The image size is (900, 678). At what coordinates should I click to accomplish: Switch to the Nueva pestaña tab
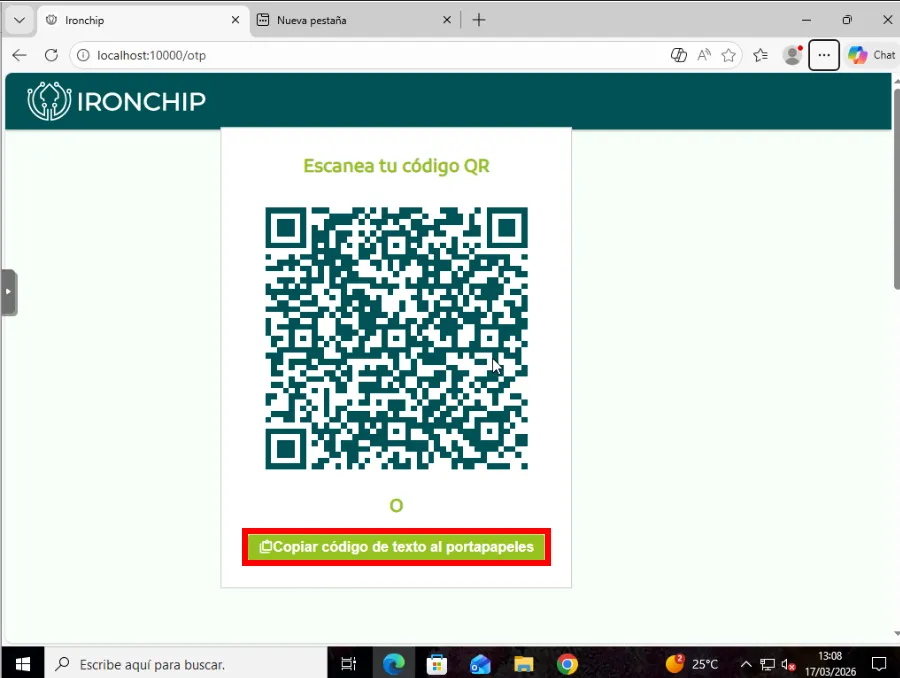(x=355, y=21)
